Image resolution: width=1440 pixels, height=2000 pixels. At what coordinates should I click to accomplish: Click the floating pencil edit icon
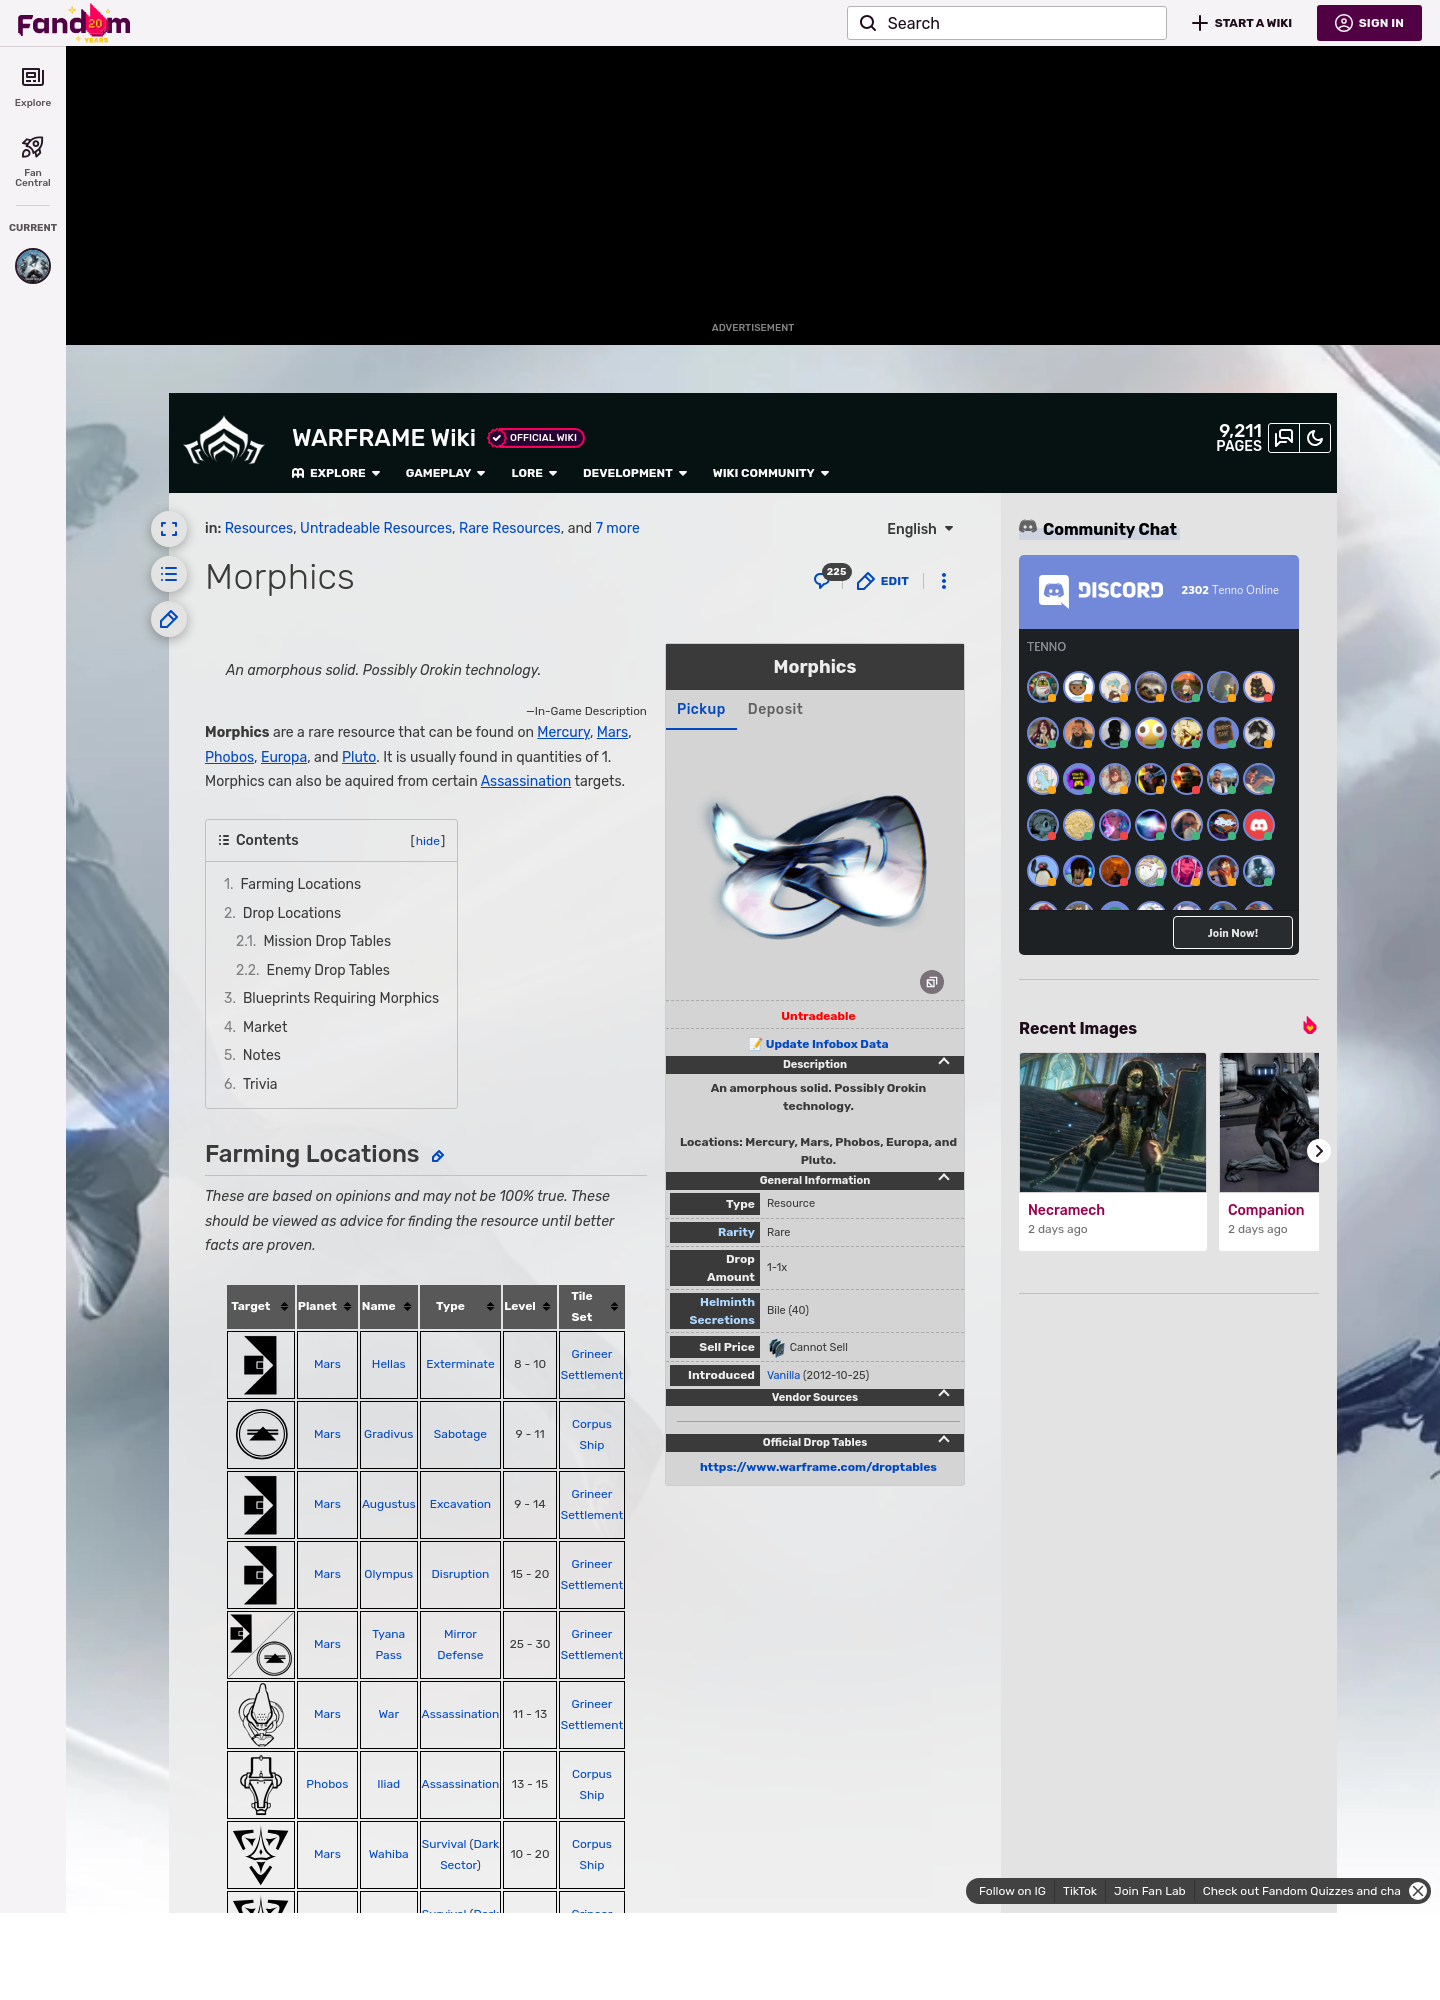point(169,619)
